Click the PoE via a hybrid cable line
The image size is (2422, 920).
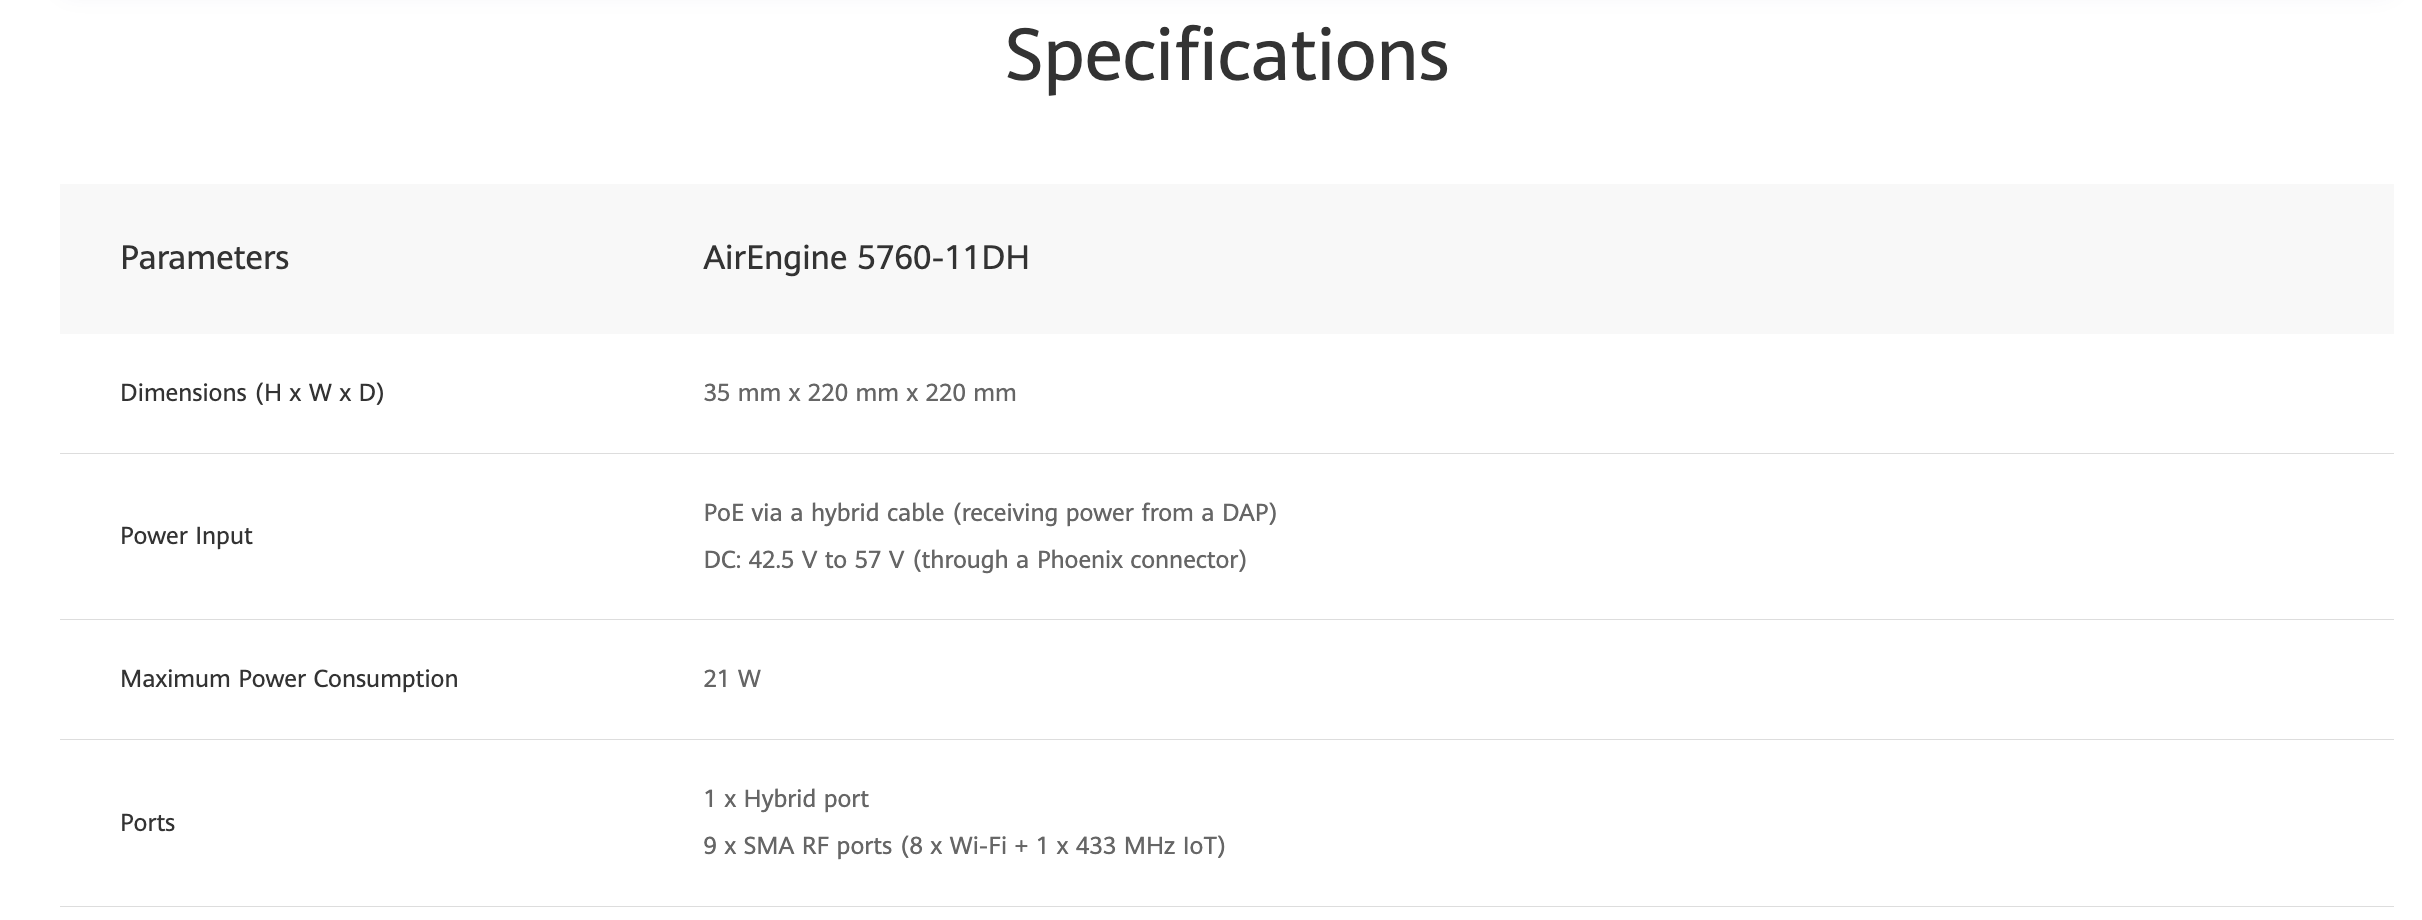coord(990,513)
